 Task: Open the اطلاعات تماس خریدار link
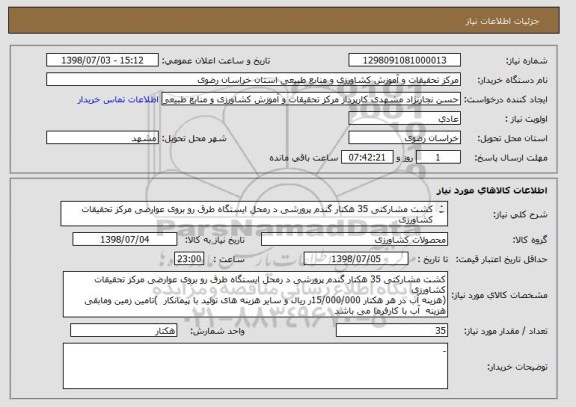(x=118, y=100)
